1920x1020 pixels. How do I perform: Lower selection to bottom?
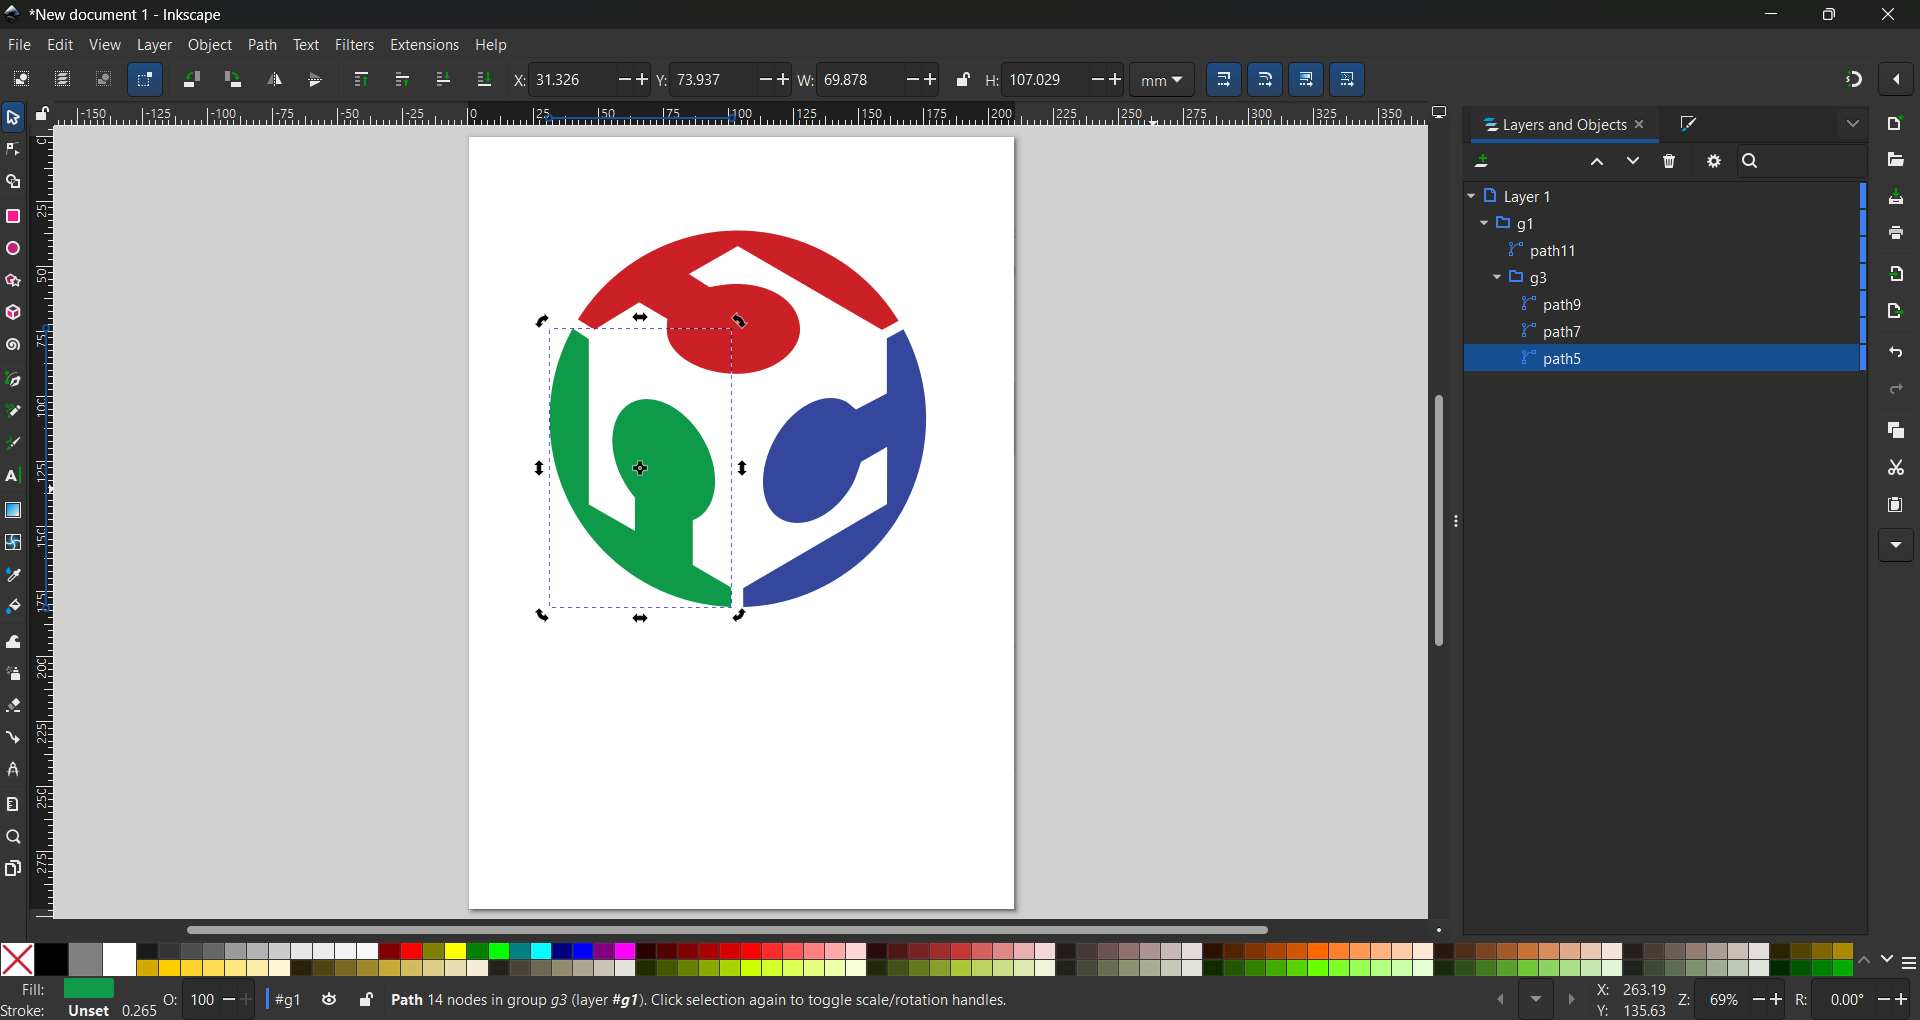[484, 80]
